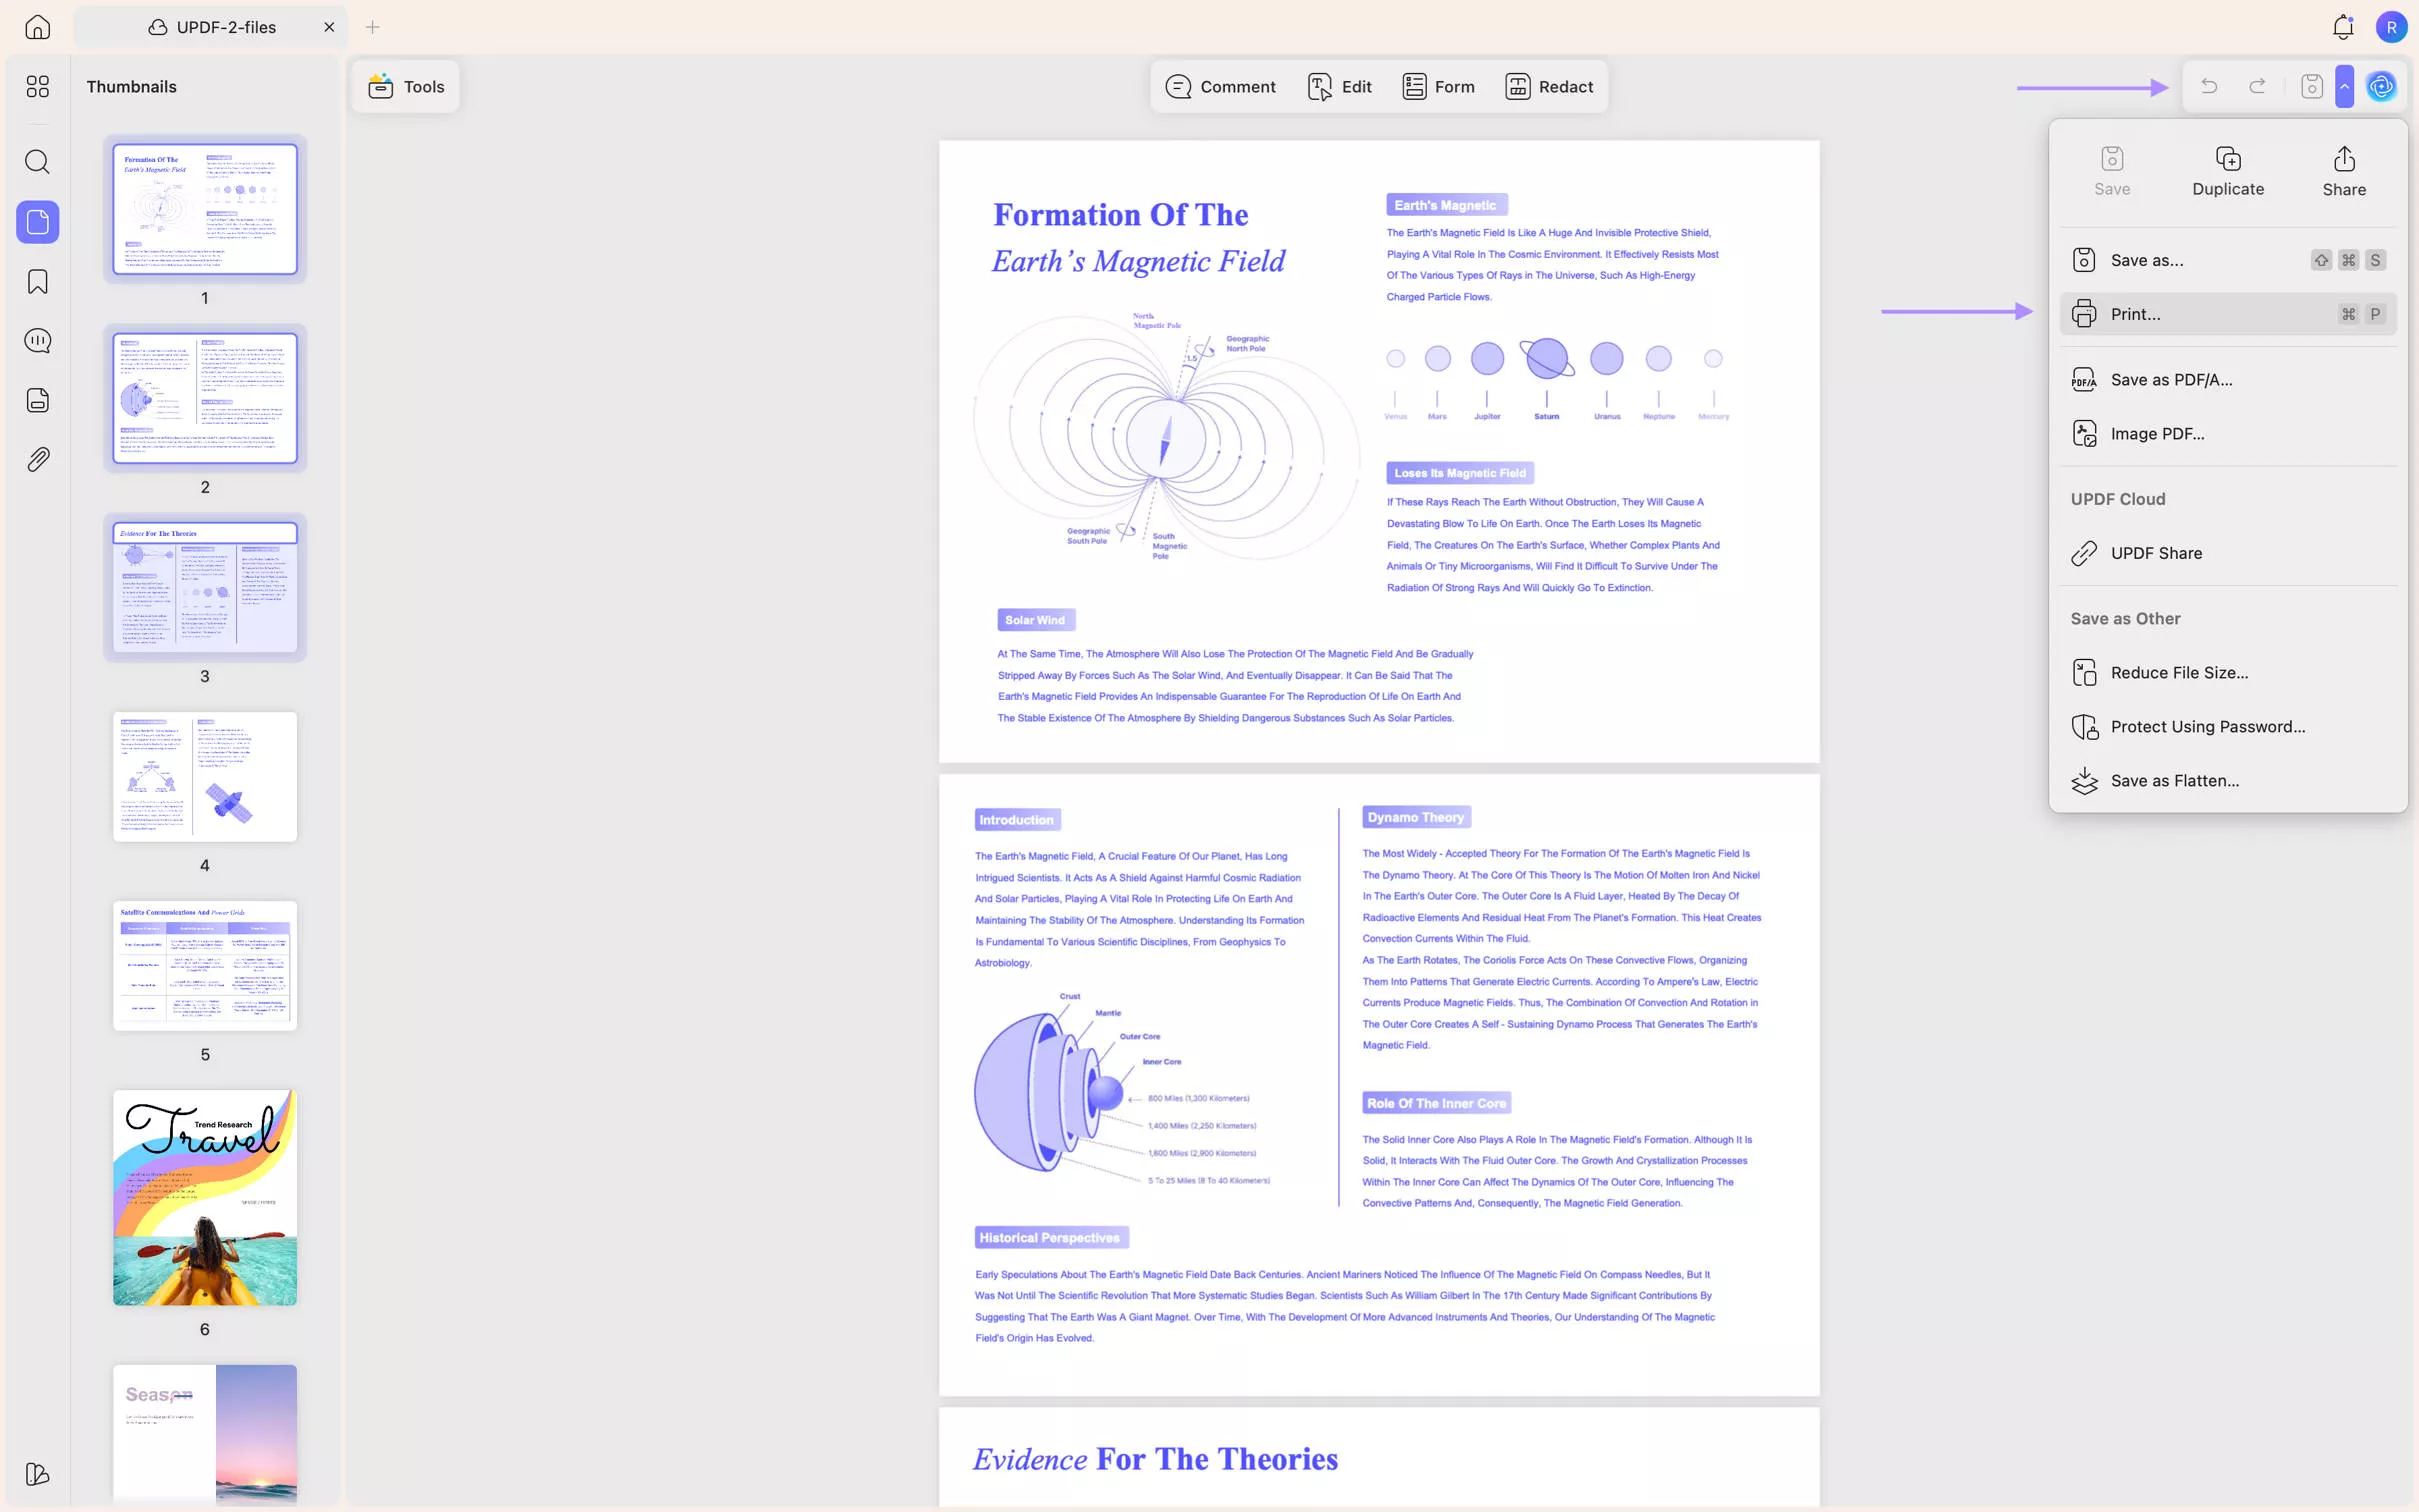Choose Save as PDF/A... option
This screenshot has width=2419, height=1512.
(x=2170, y=380)
